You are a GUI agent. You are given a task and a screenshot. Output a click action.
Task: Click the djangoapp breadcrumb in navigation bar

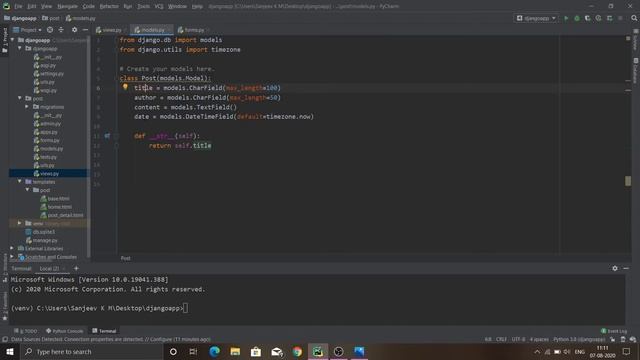(20, 18)
